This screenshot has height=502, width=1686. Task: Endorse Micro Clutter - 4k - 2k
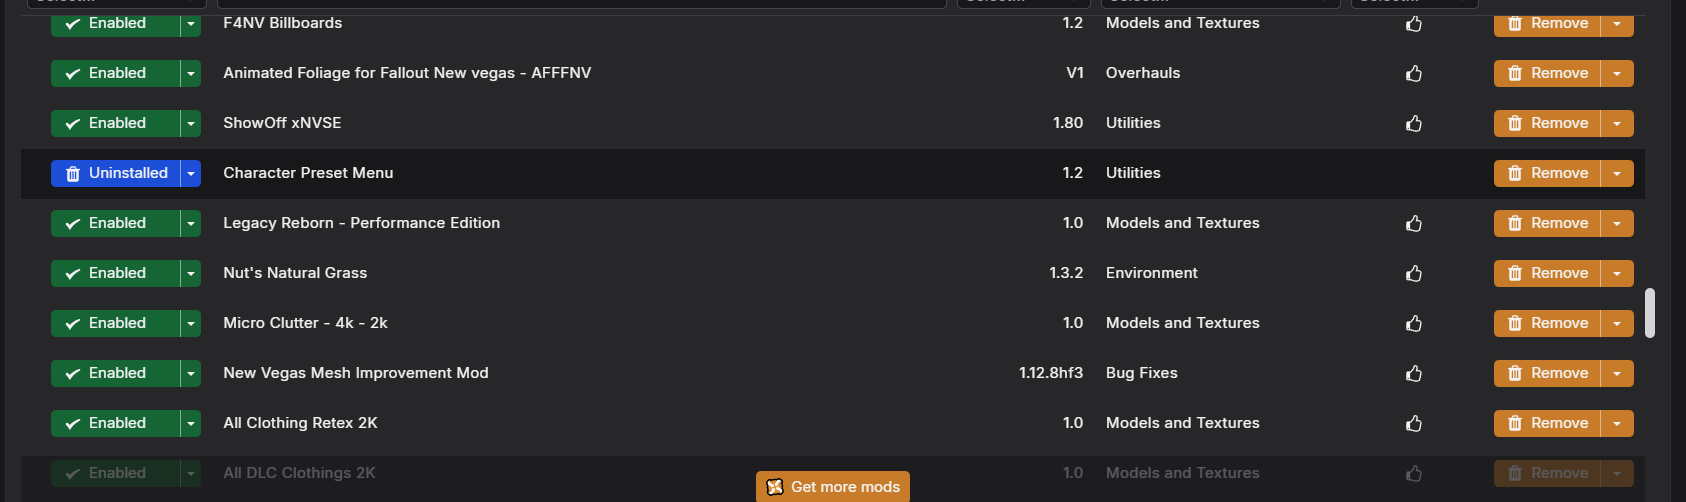1414,323
